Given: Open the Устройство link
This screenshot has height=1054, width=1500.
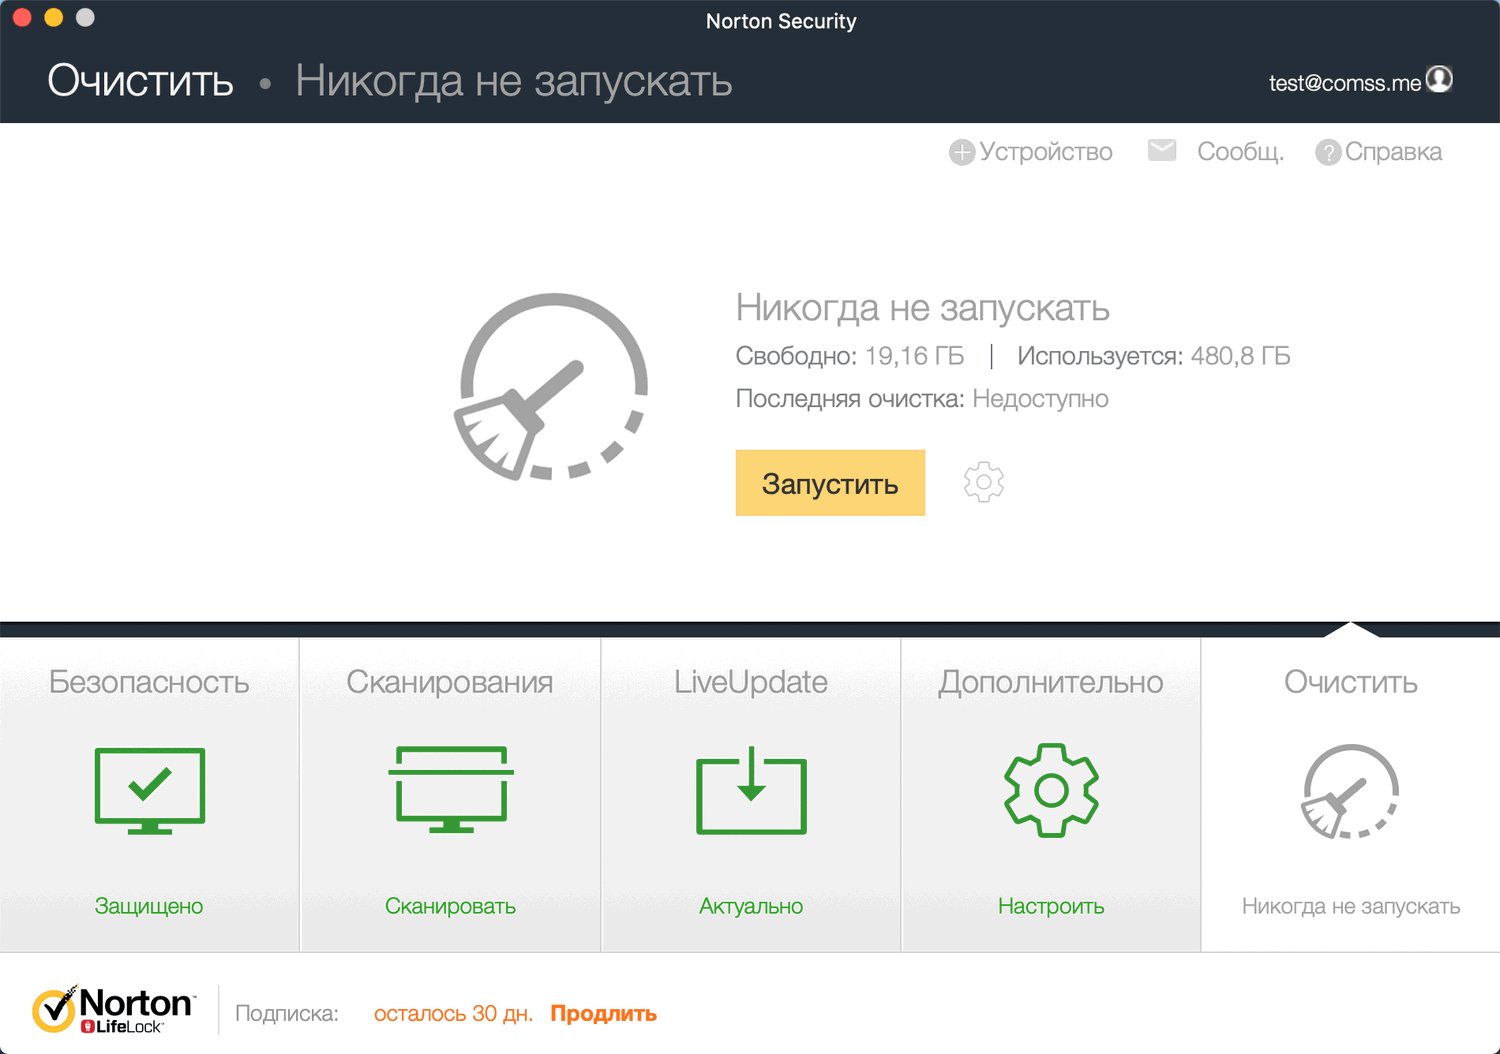Looking at the screenshot, I should pos(1045,152).
